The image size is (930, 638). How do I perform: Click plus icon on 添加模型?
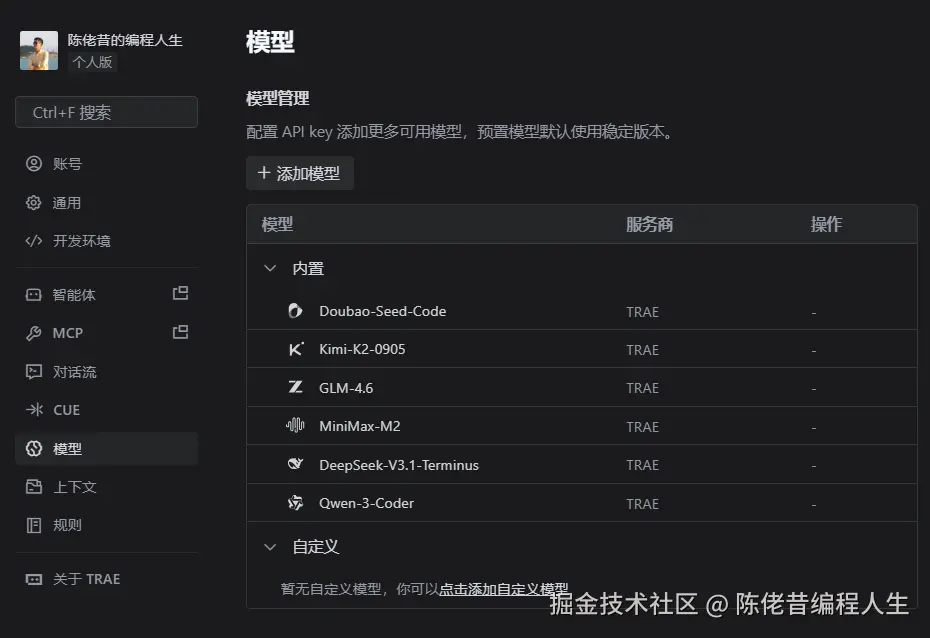tap(264, 173)
